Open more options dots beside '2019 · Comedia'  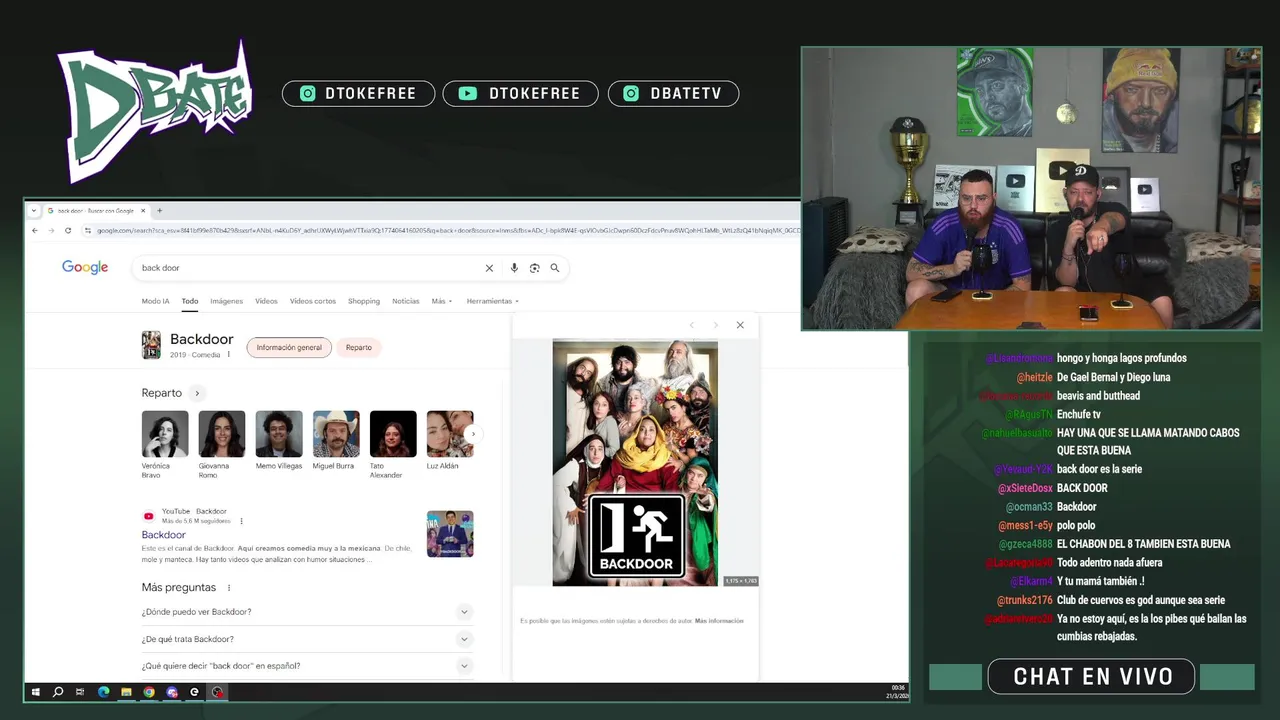coord(228,355)
